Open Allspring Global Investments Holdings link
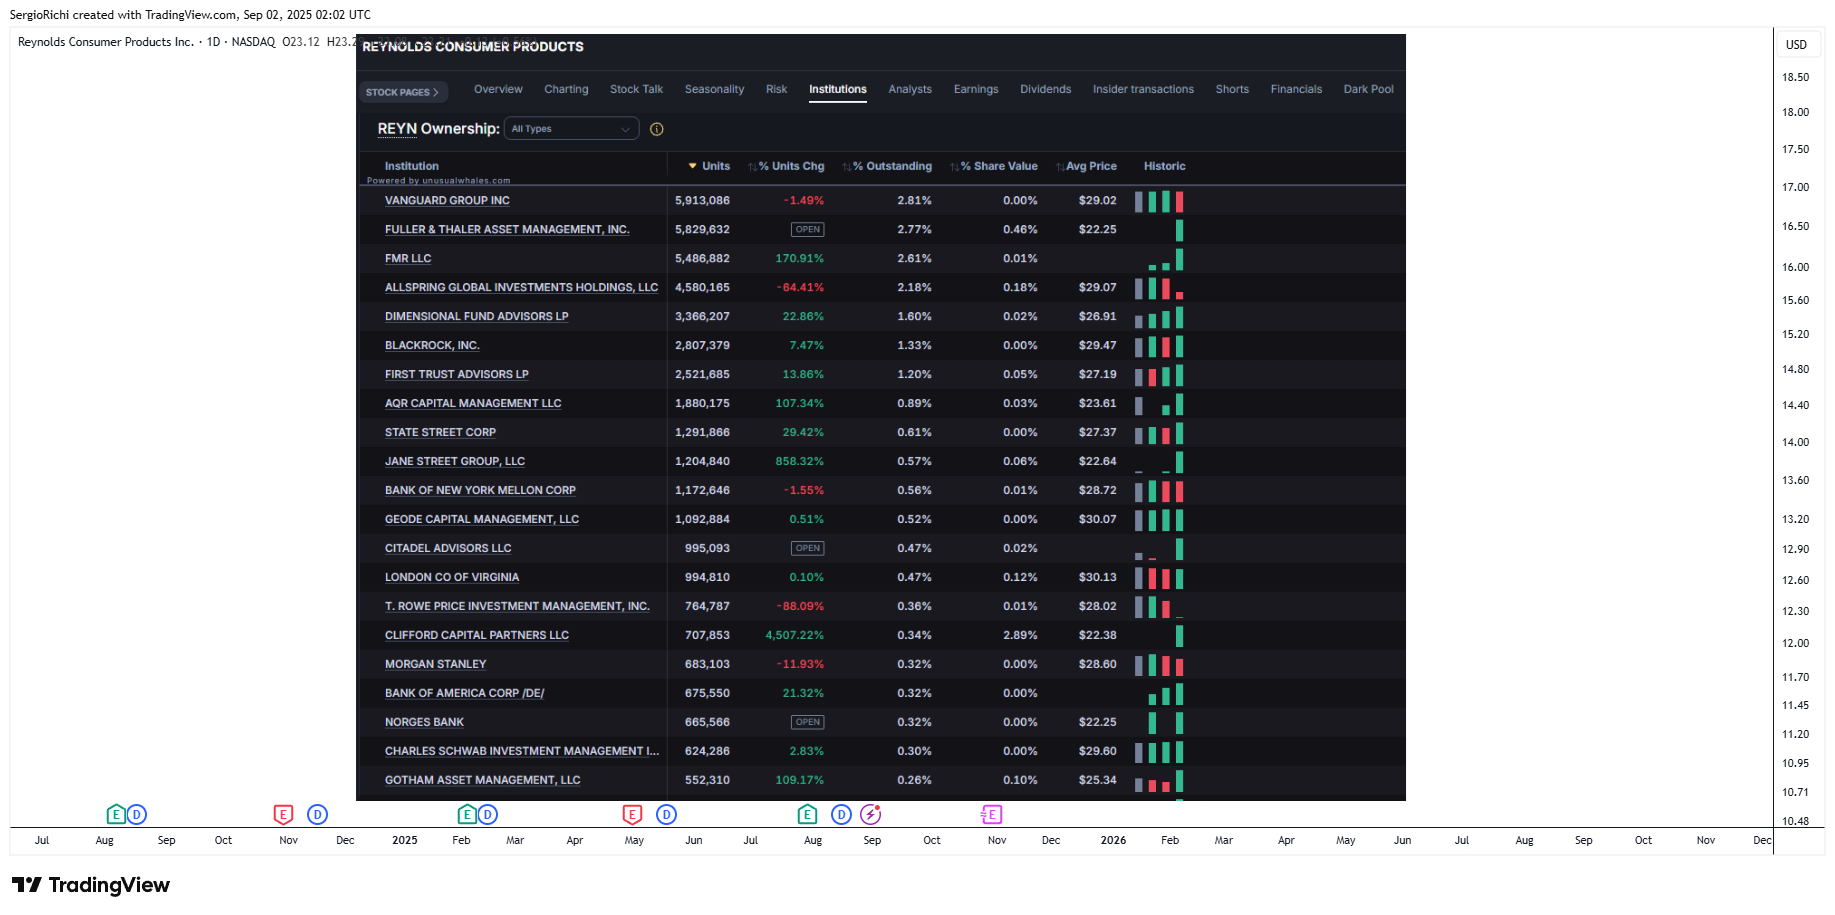Viewport: 1835px width, 915px height. click(521, 288)
